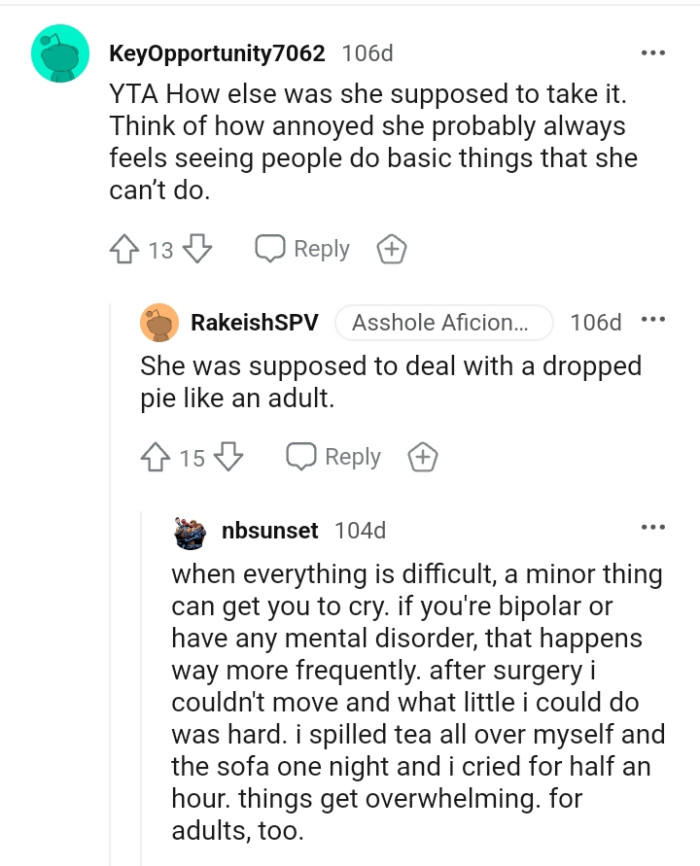
Task: Upvote RakeishSPV's reply
Action: point(157,457)
